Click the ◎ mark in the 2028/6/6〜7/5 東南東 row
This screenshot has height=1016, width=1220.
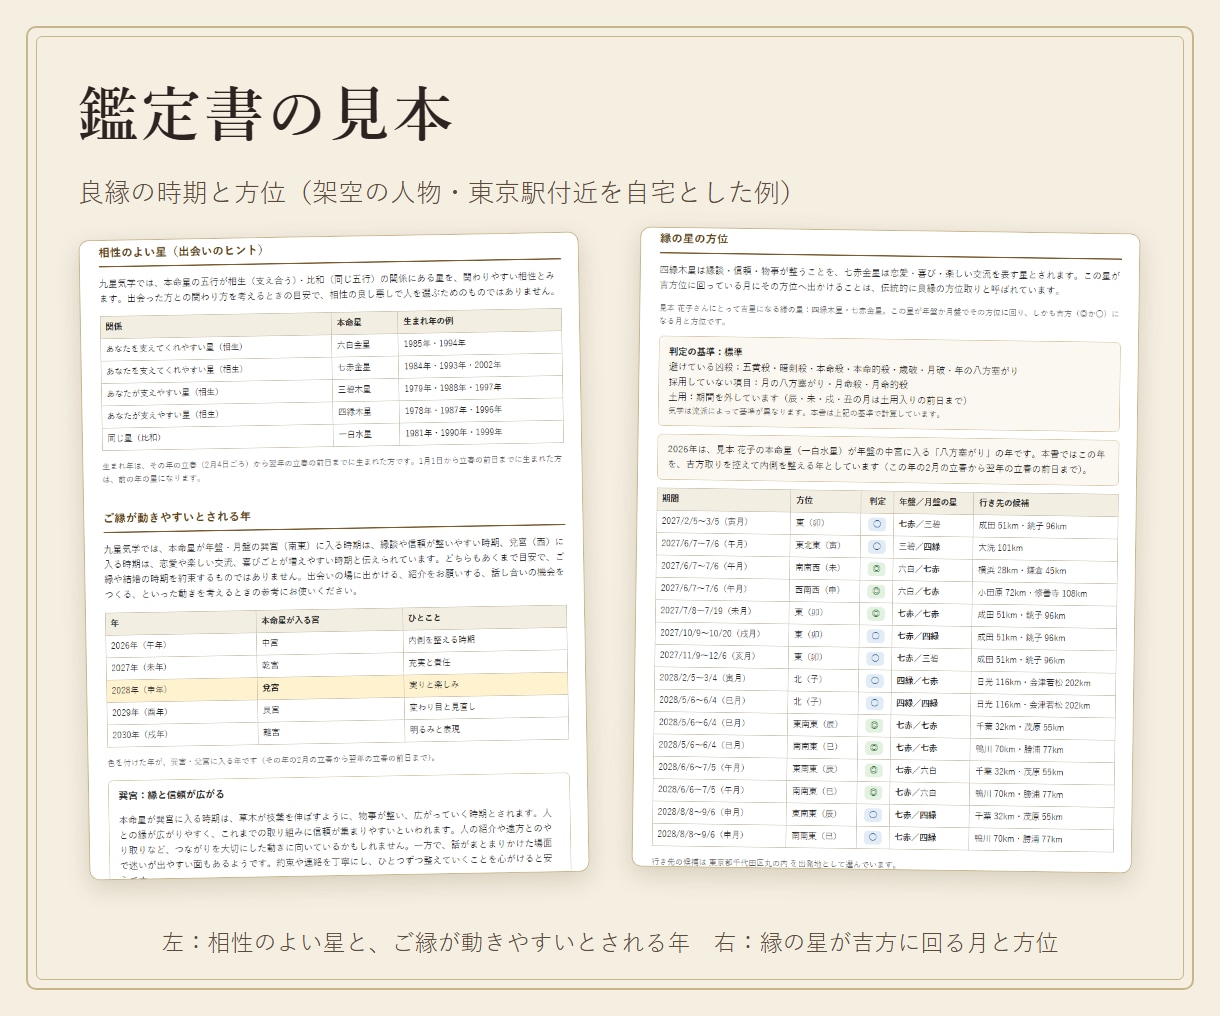coord(874,770)
